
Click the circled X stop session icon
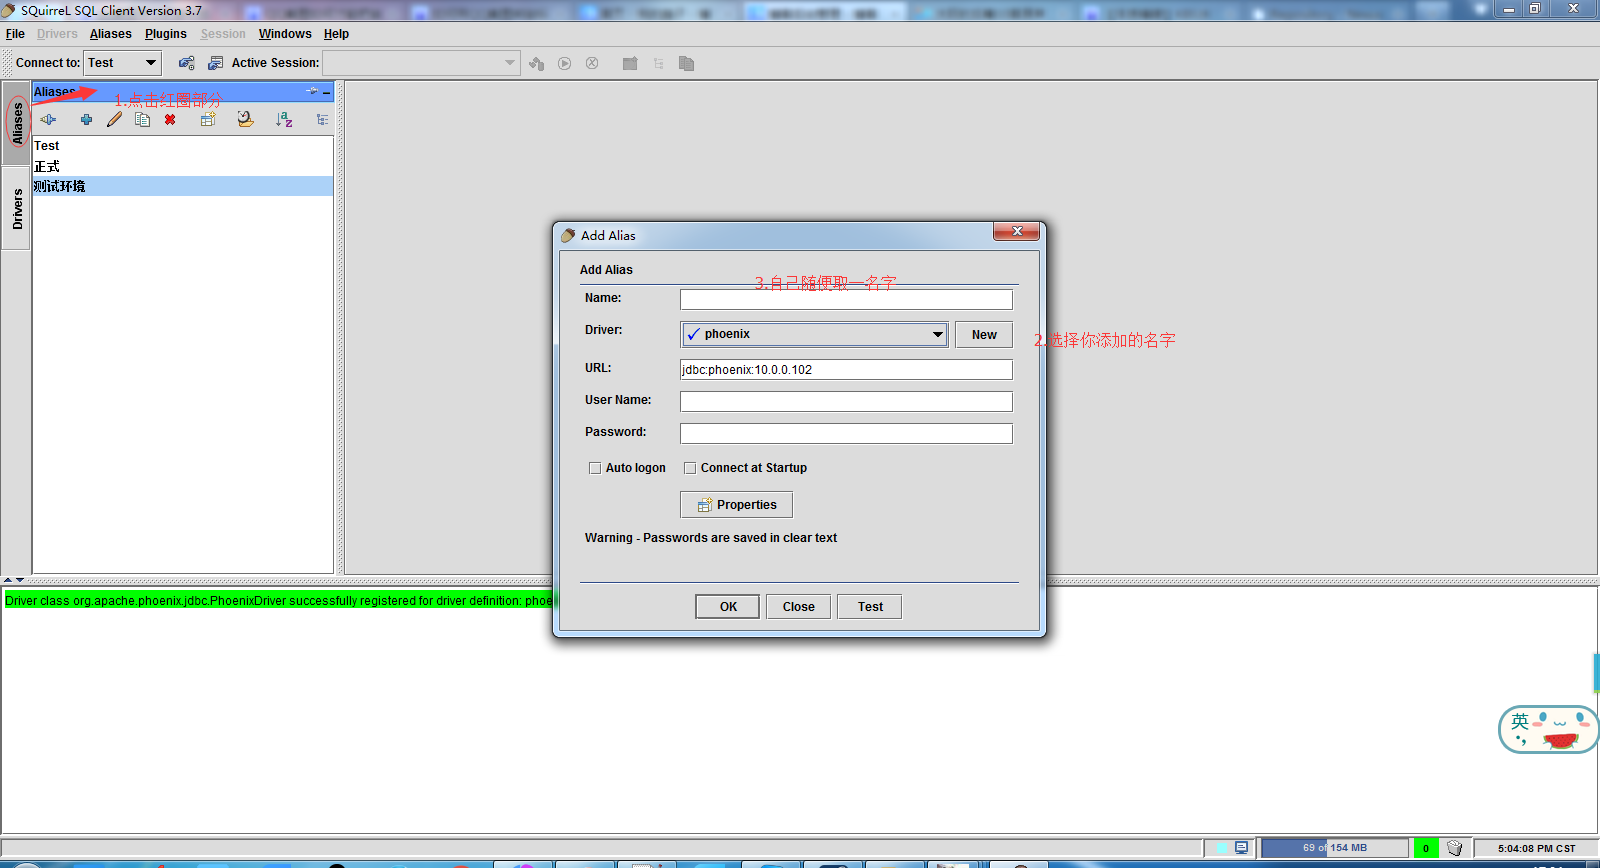(592, 64)
